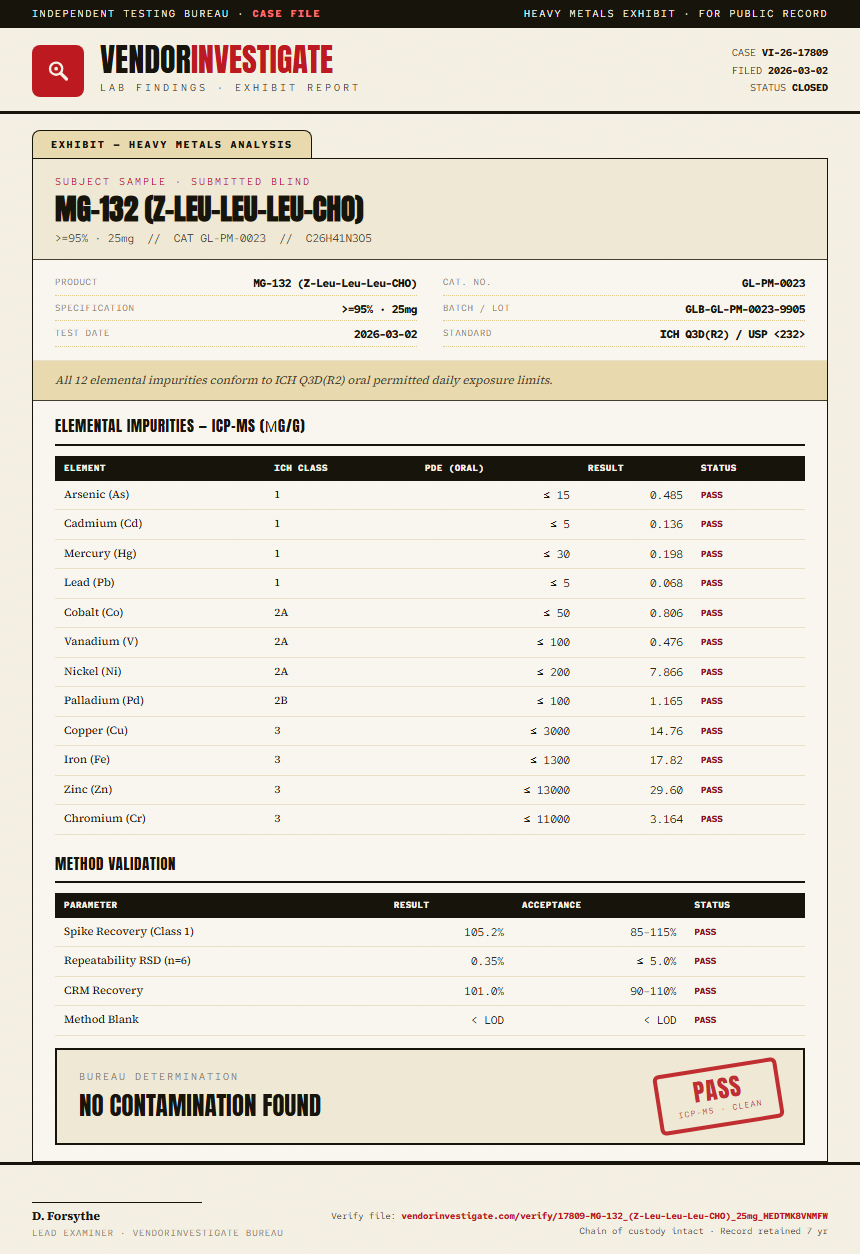
Task: Select the Exhibit – Heavy Metals Analysis tab
Action: [172, 144]
